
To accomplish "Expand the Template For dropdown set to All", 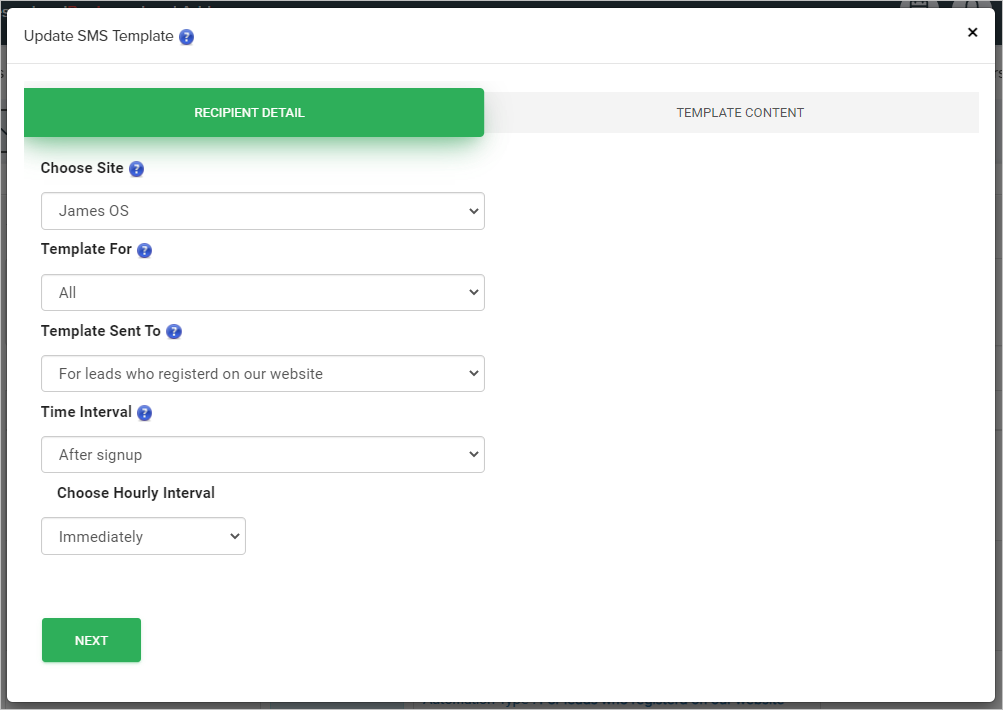I will [x=262, y=293].
